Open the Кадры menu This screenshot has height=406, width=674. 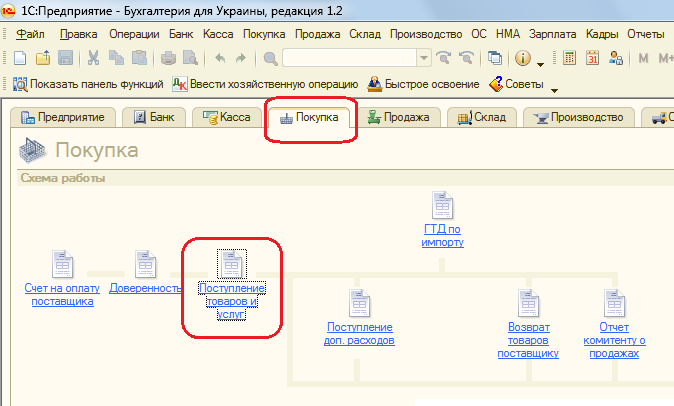[602, 34]
